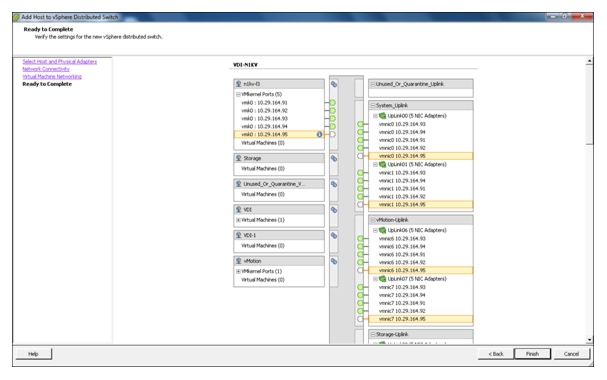The width and height of the screenshot is (607, 380).
Task: Click the empty port circle for vmnic0 10.29.164.95
Action: 360,156
